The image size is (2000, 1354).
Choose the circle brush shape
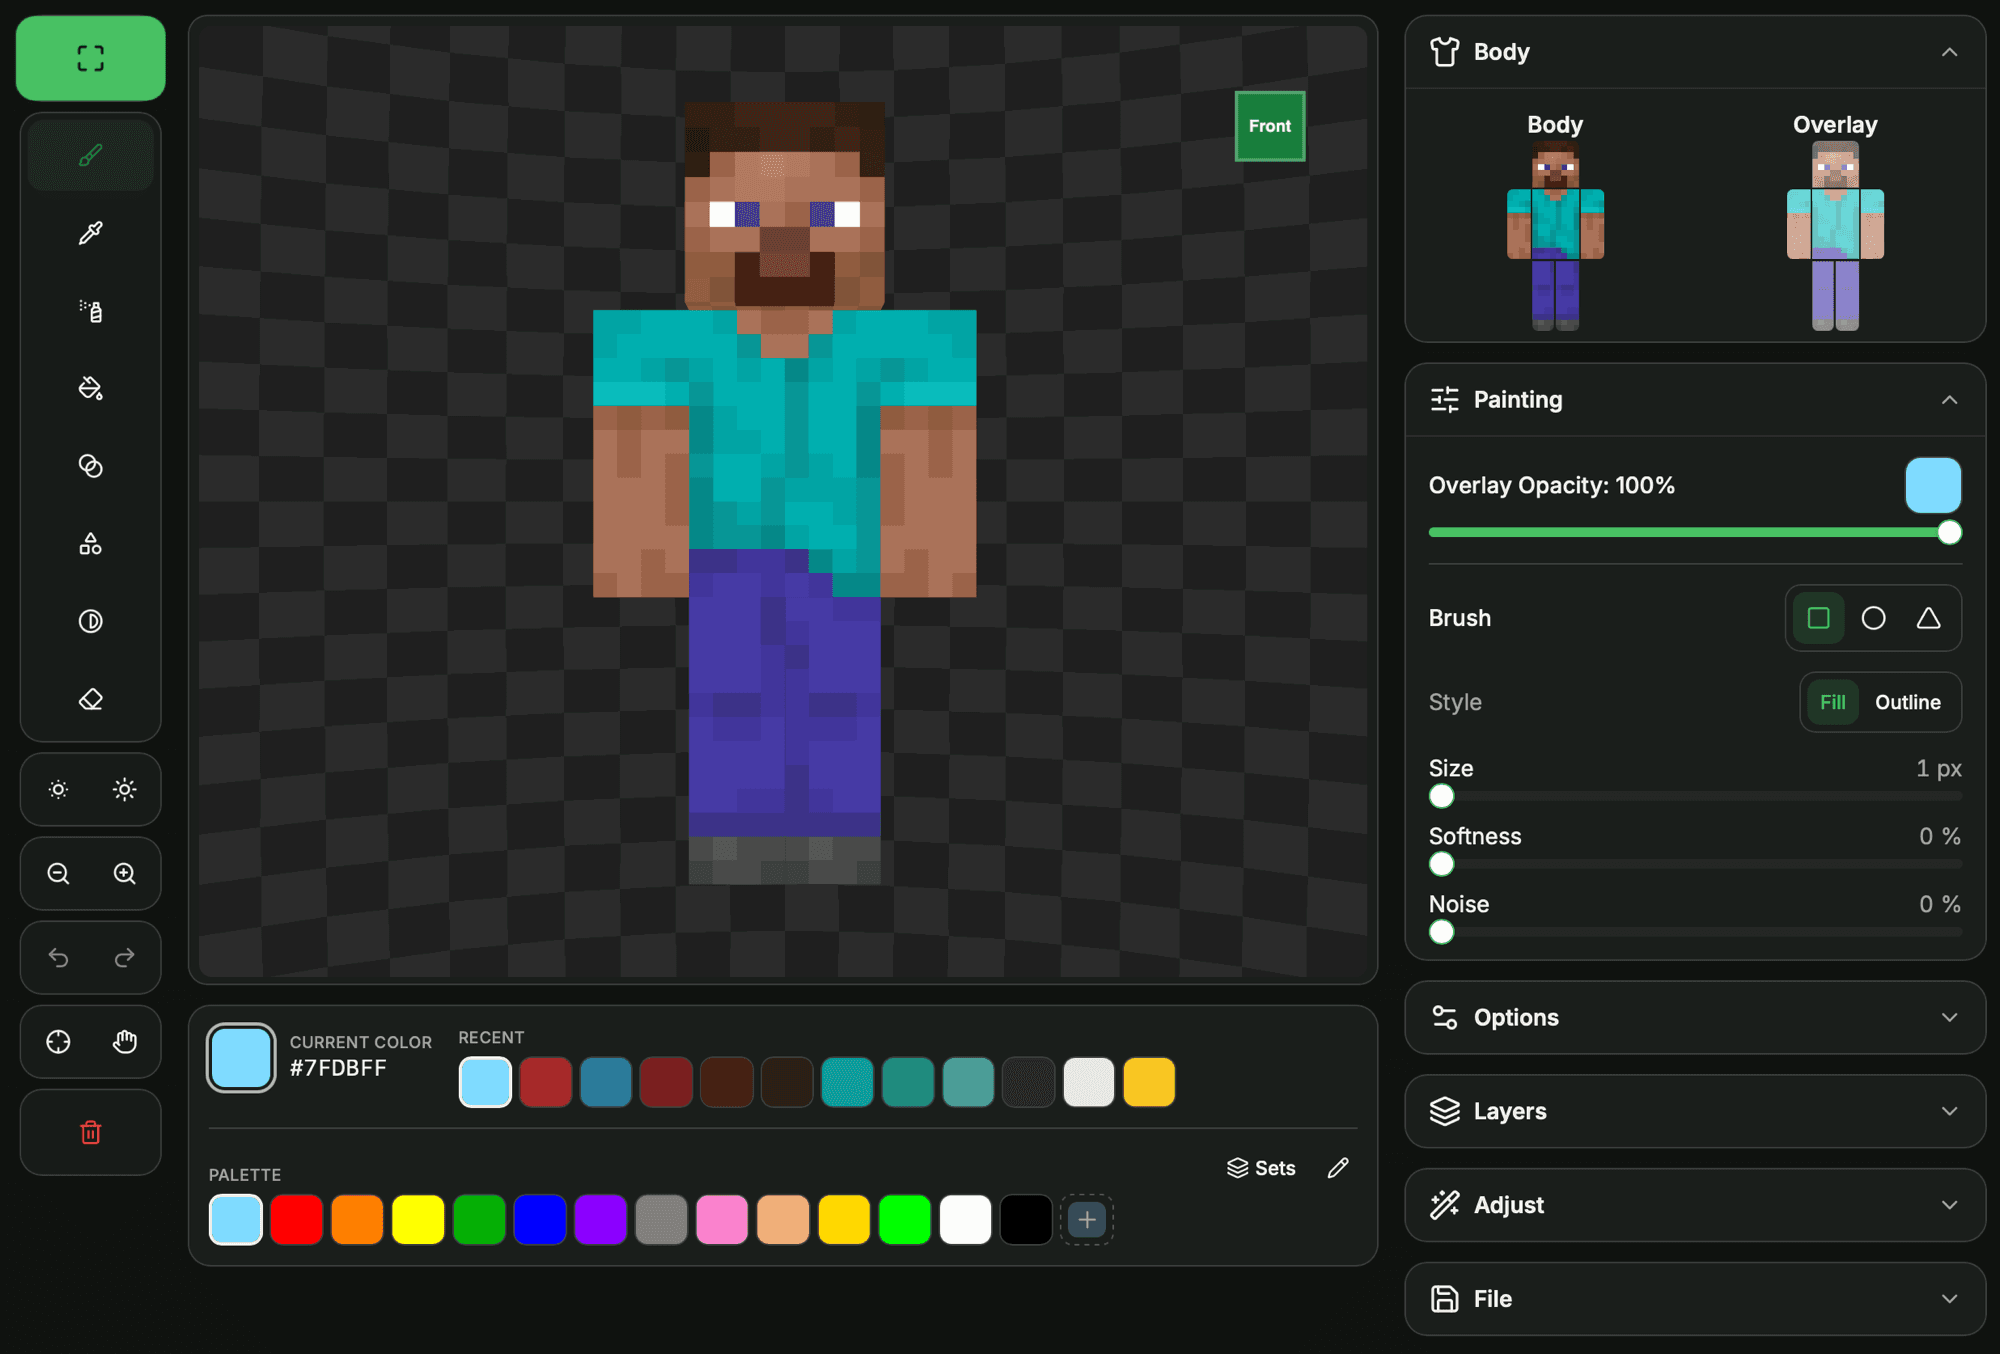click(x=1873, y=618)
